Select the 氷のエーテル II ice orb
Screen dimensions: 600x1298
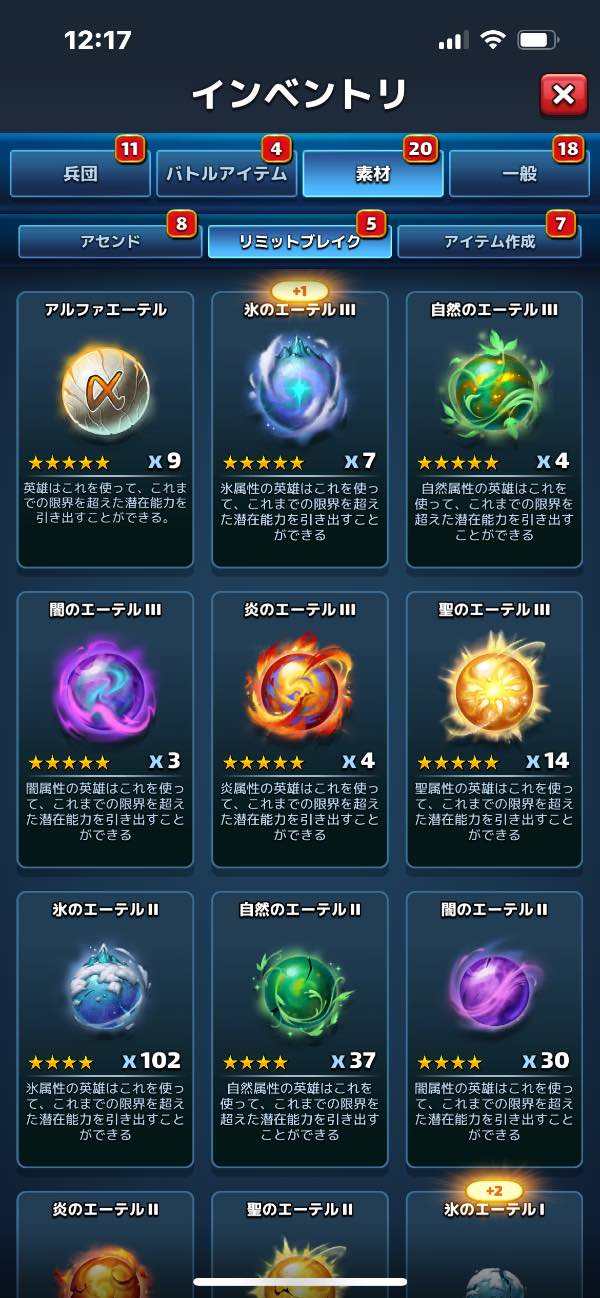105,987
